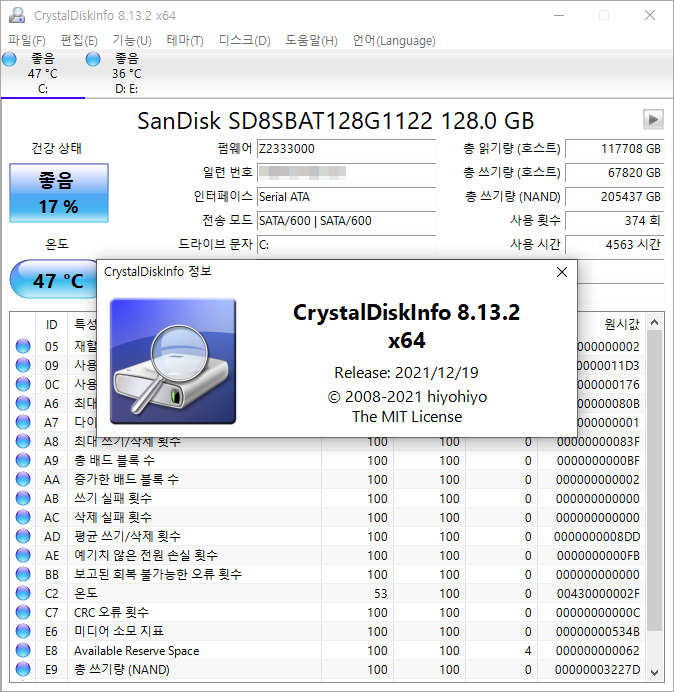The image size is (674, 692).
Task: Click status orb of attribute AA
Action: coord(23,479)
